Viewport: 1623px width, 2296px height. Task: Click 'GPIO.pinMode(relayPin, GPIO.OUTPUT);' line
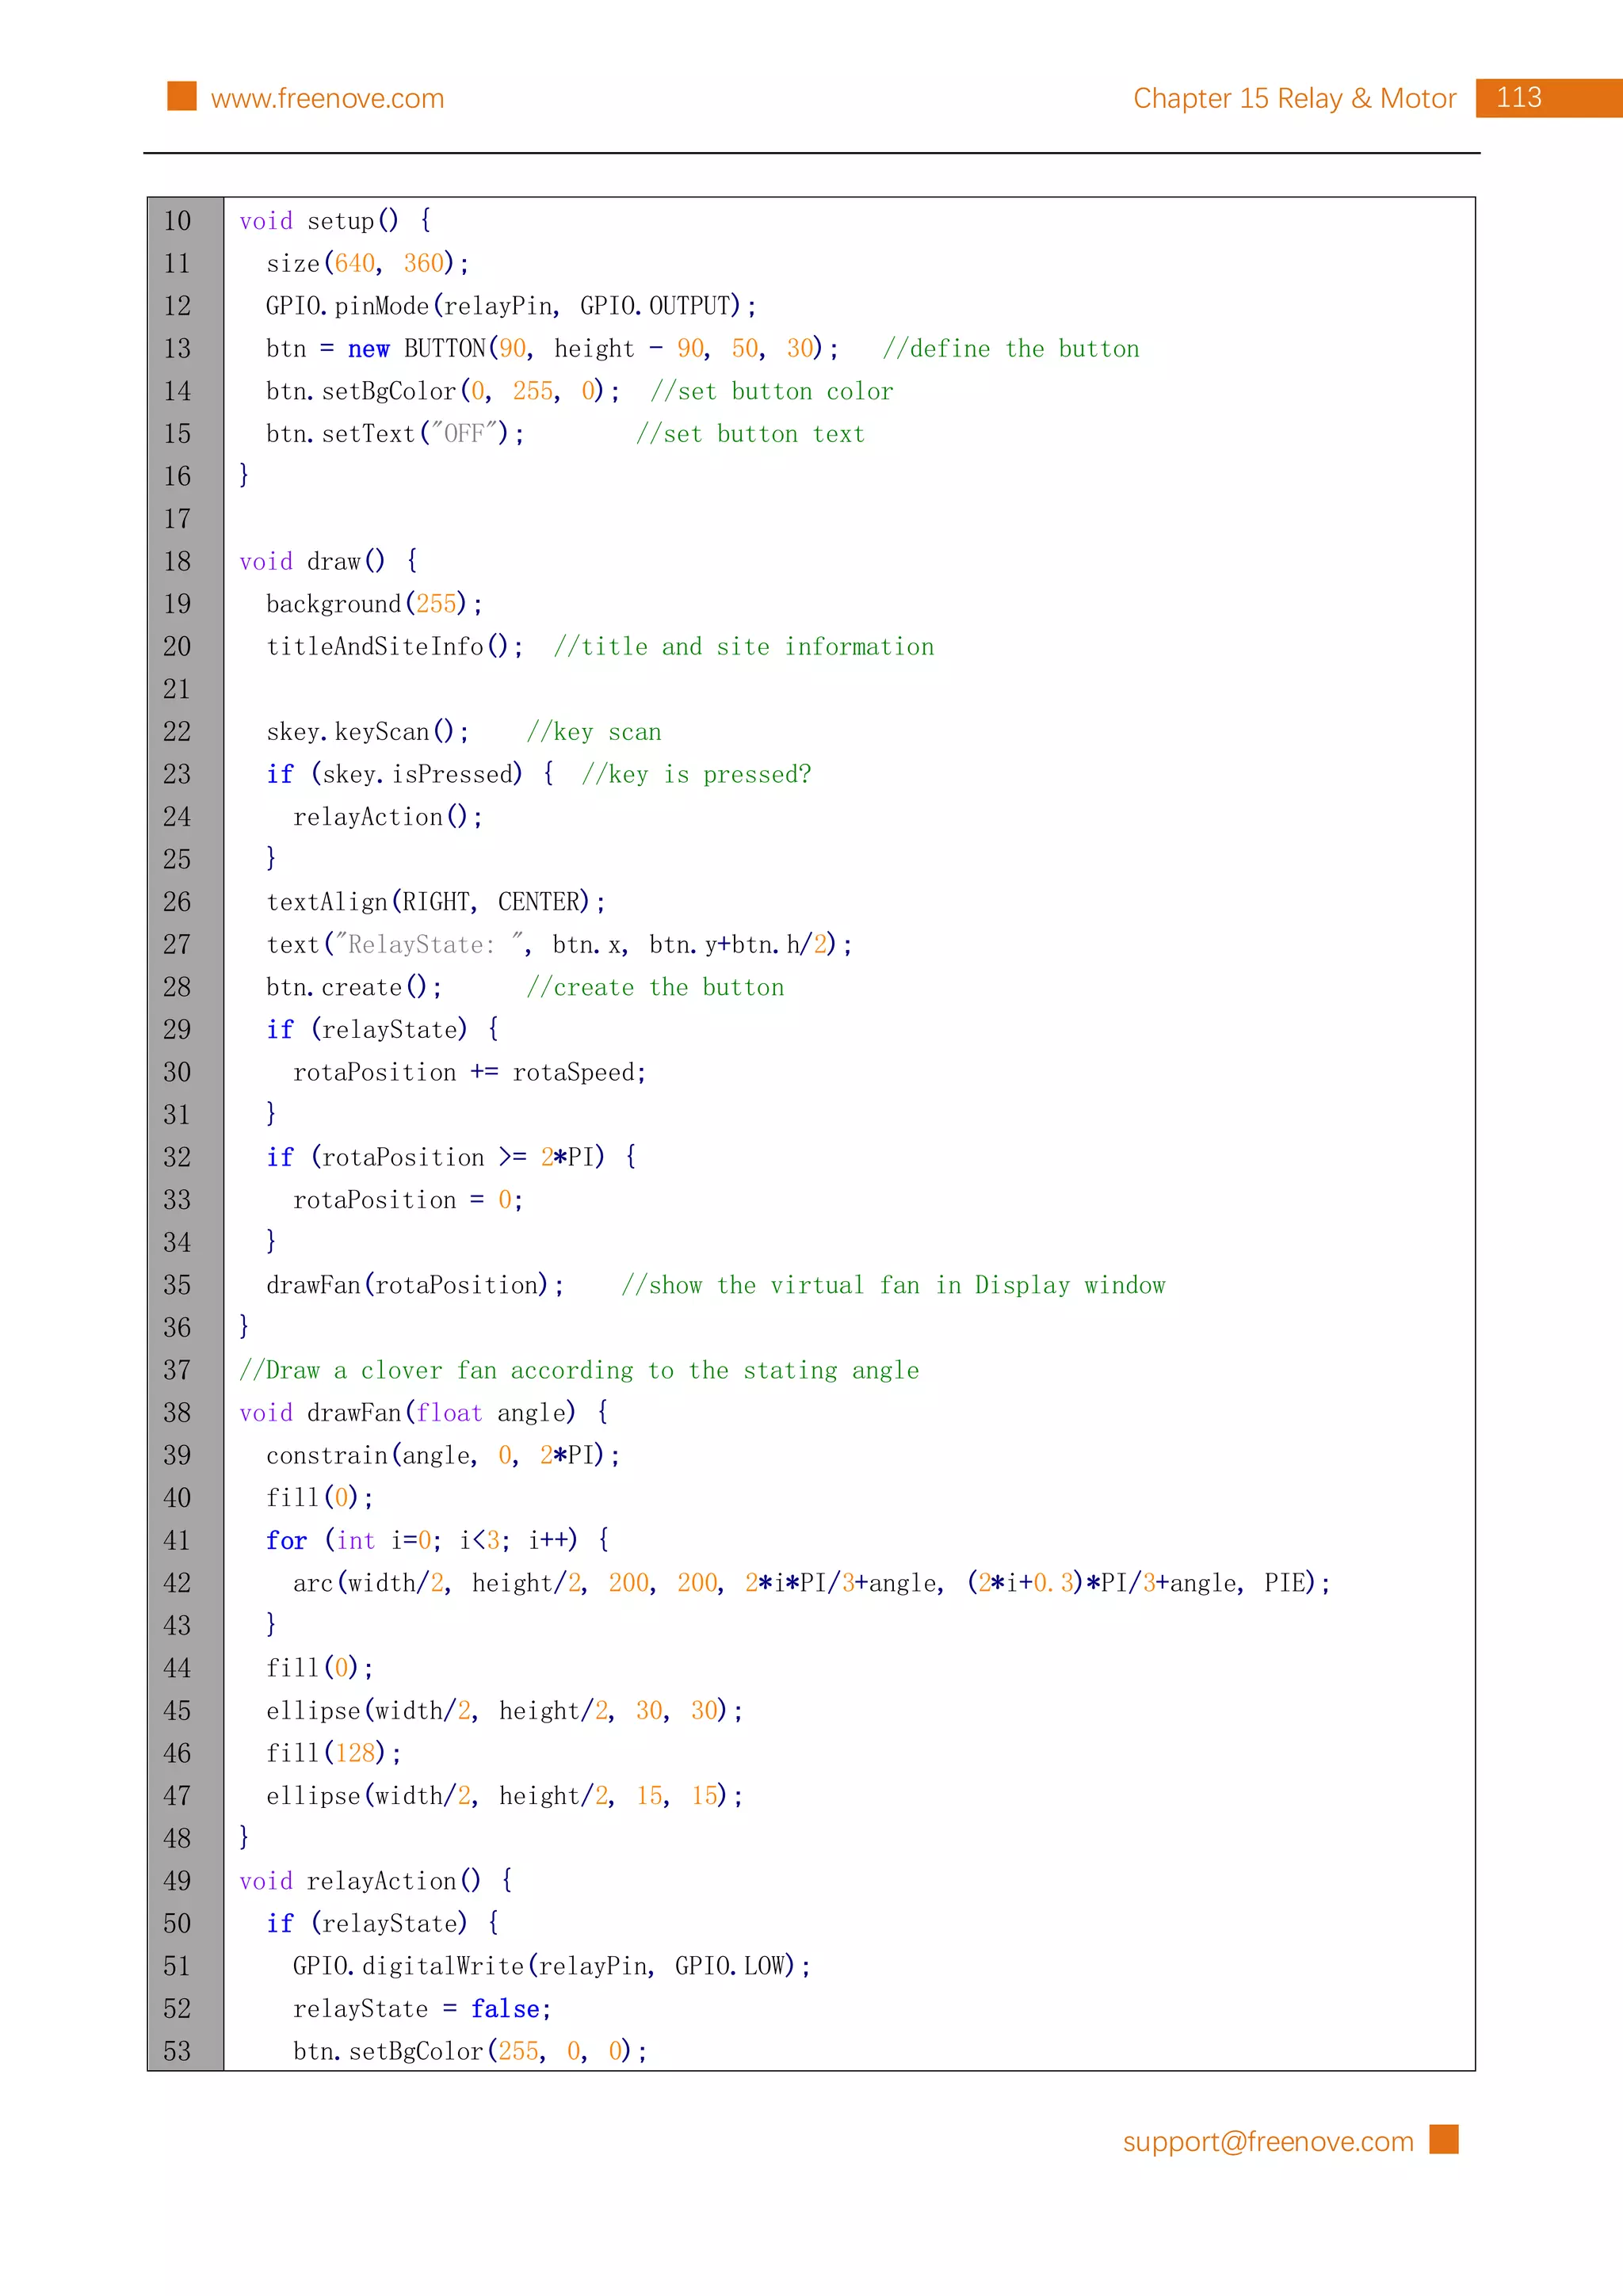tap(511, 306)
